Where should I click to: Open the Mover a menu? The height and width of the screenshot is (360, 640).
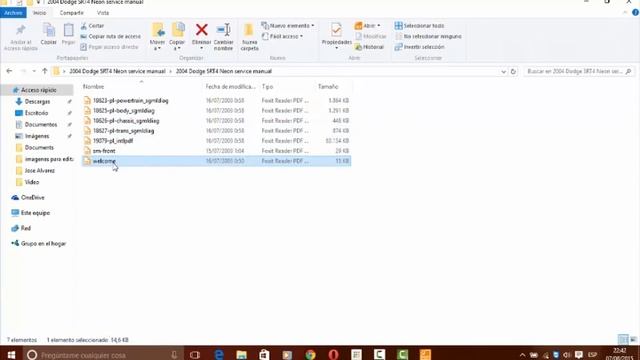158,37
